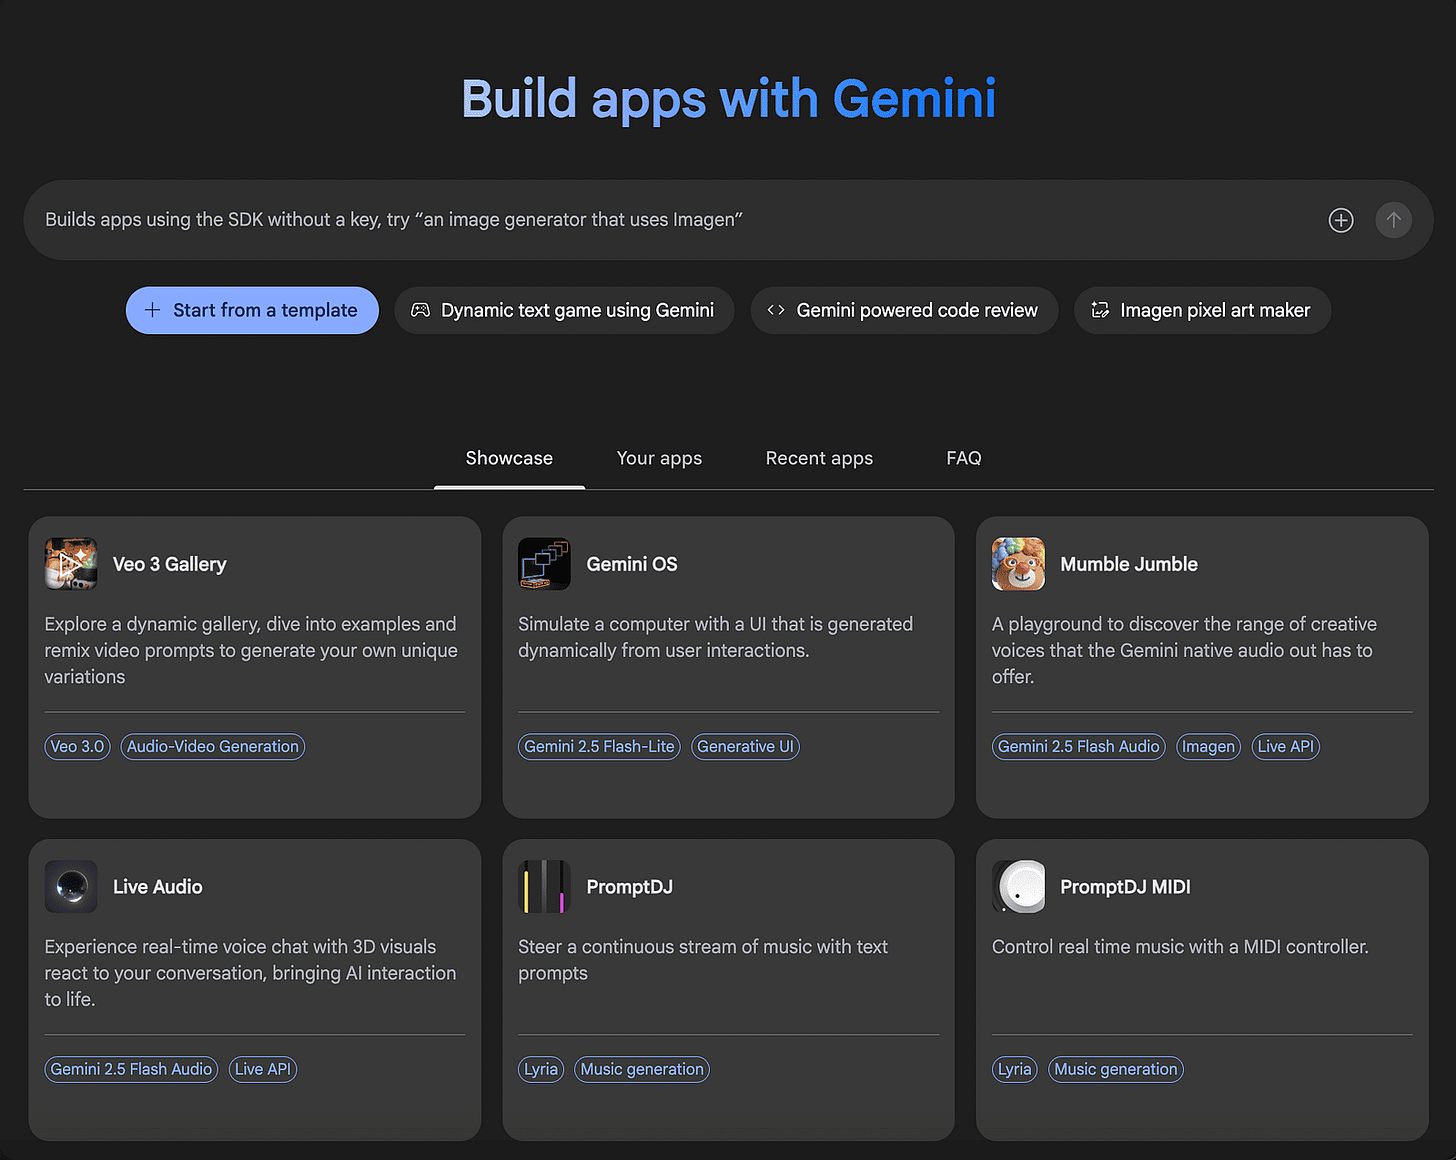Click 'Control real time music with a MIDI controller' text

[1180, 947]
